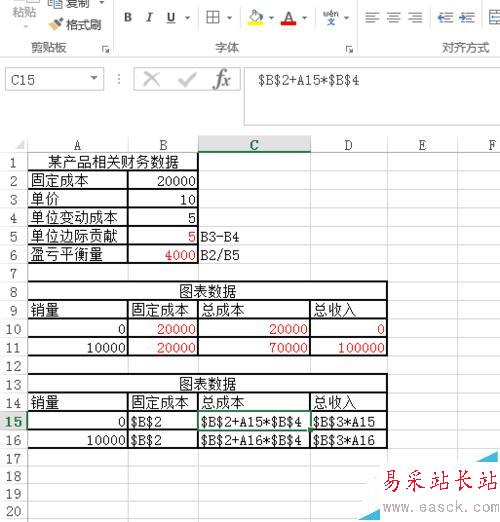Click formula bar with $B$2+A15*$B$4
500x522 pixels.
point(372,96)
